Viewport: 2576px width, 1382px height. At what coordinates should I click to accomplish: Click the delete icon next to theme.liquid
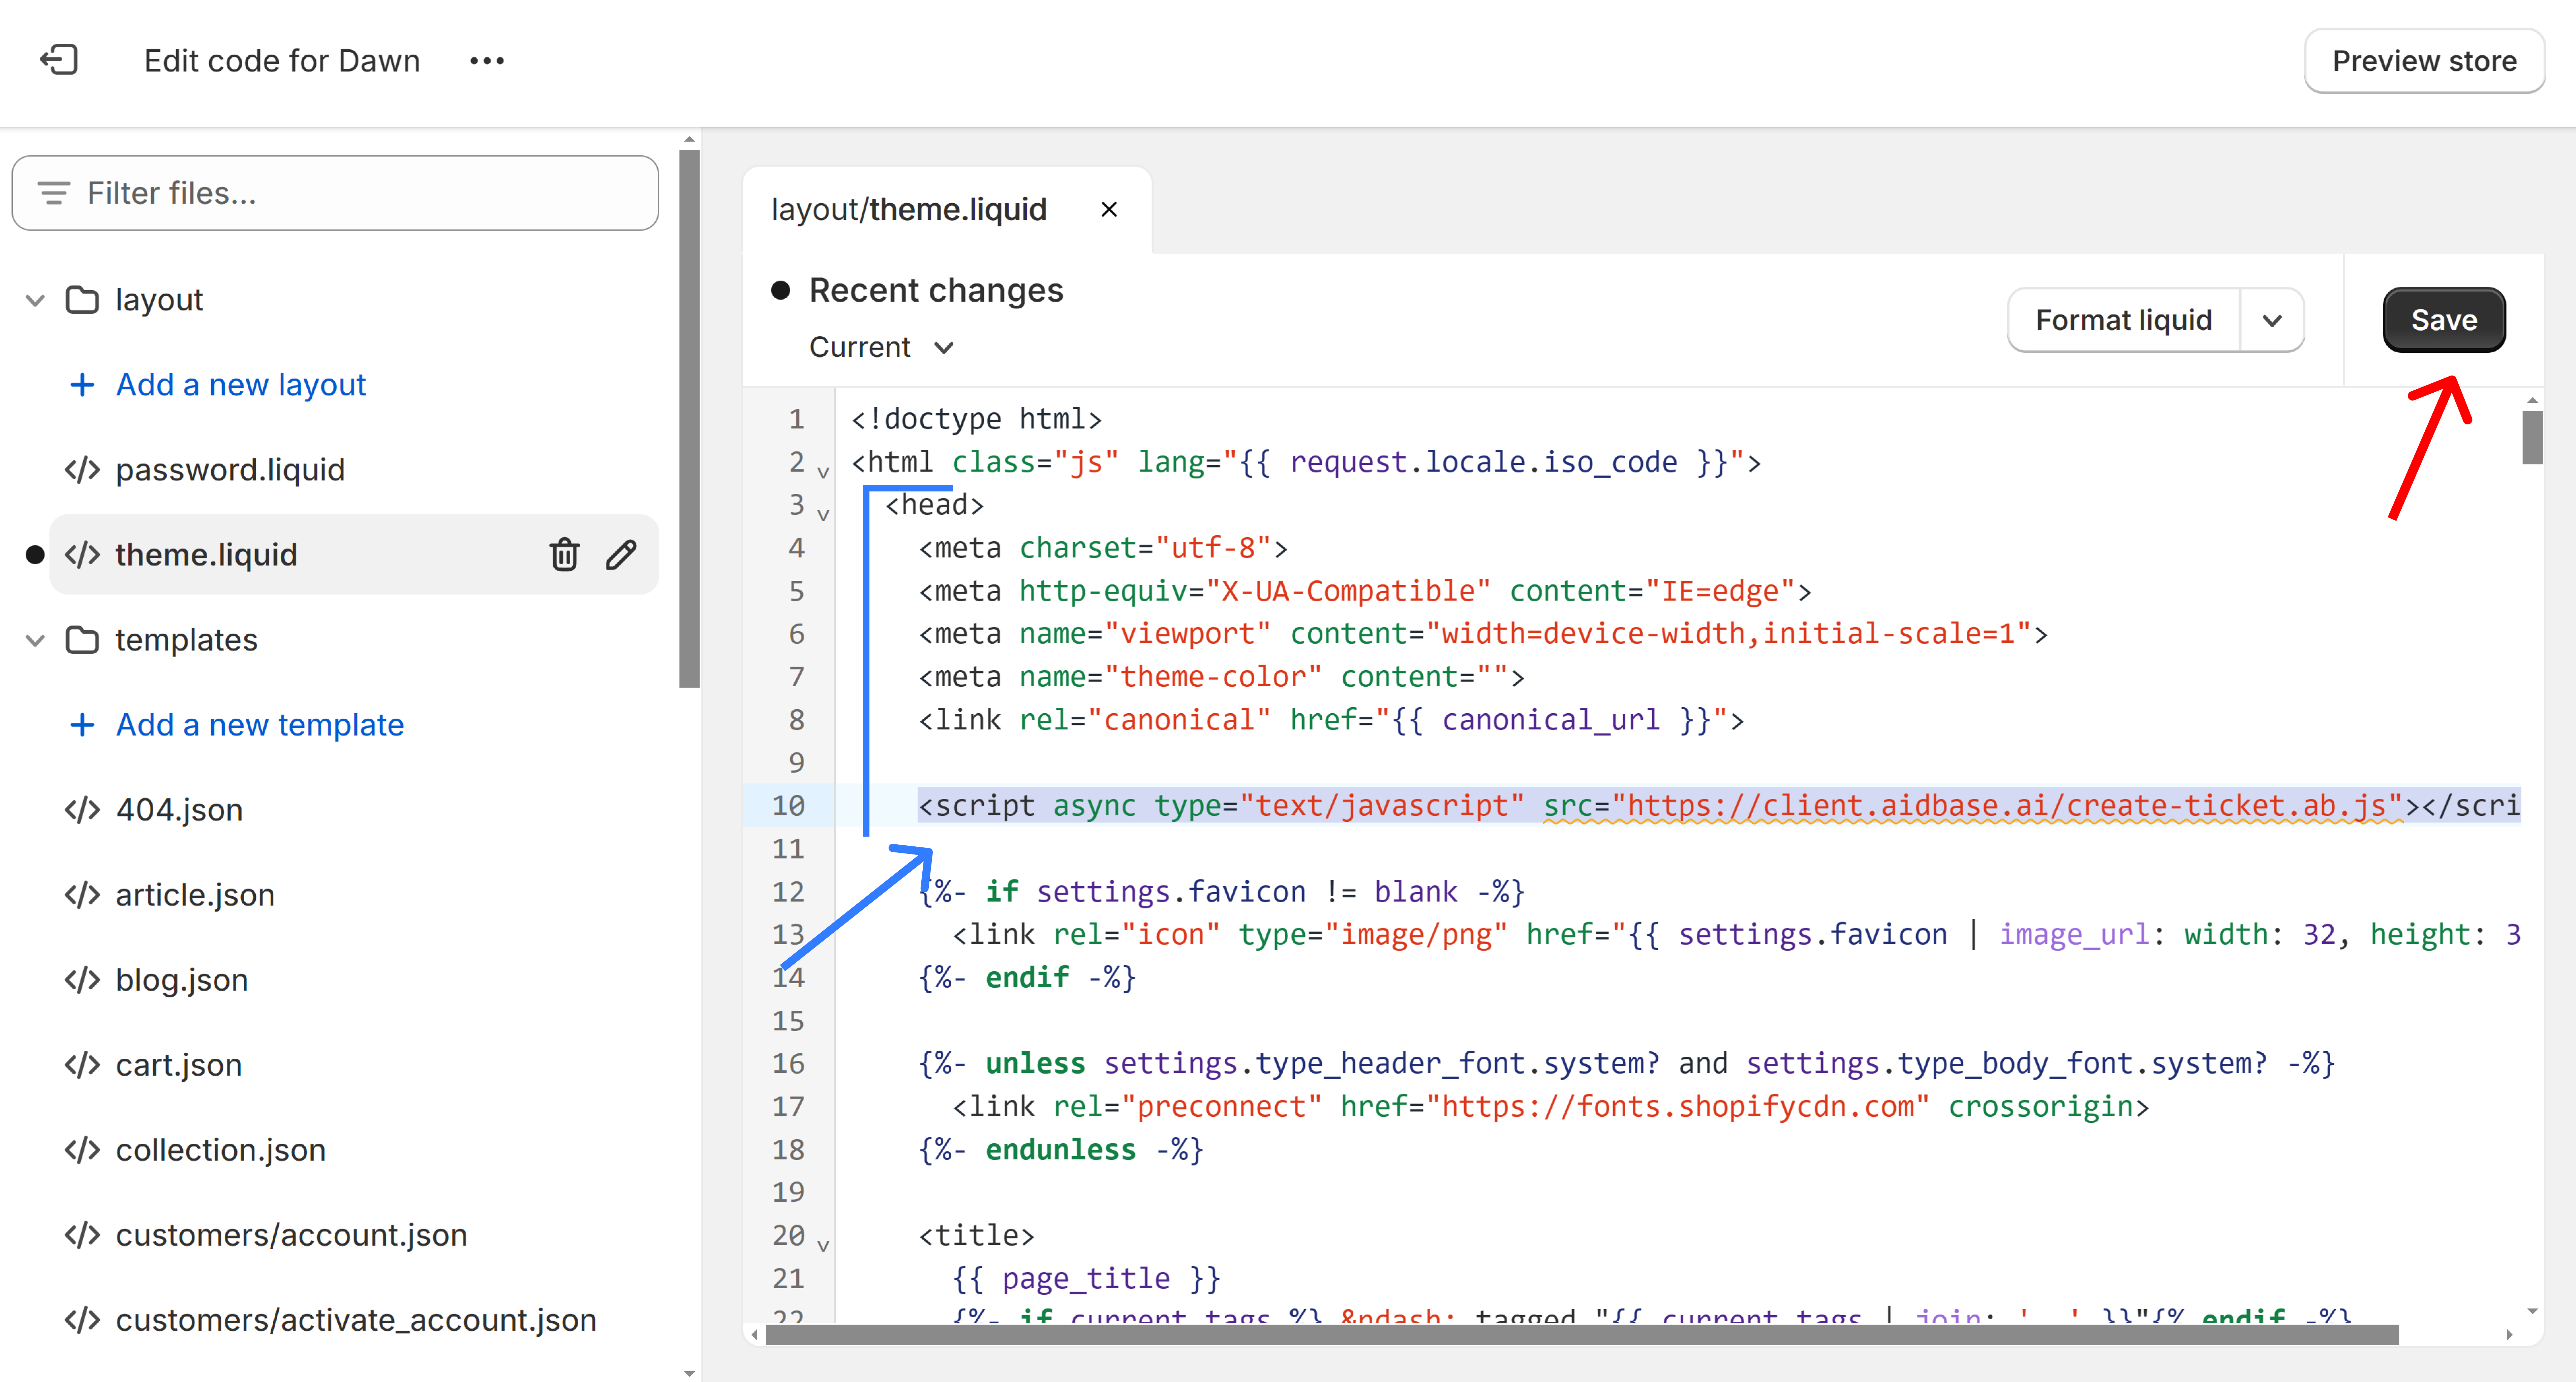tap(564, 554)
